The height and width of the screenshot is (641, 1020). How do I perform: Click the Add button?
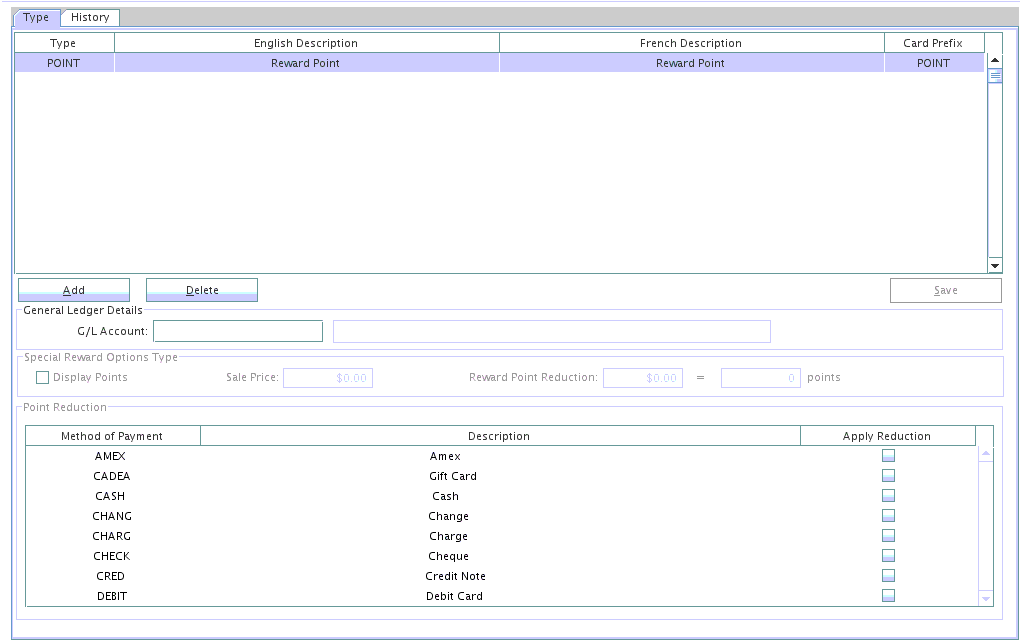tap(74, 290)
